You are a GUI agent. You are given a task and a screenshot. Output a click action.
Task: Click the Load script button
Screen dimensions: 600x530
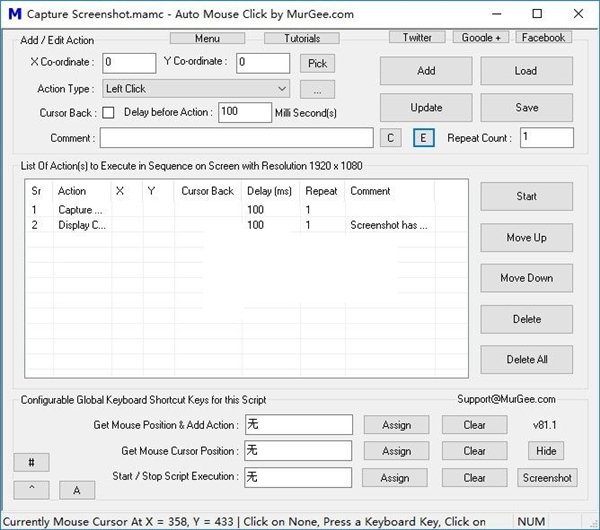tap(527, 71)
